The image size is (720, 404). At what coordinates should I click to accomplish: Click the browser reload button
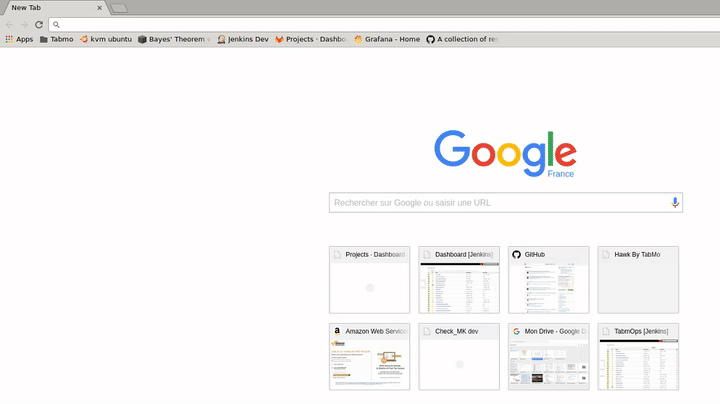[x=39, y=24]
